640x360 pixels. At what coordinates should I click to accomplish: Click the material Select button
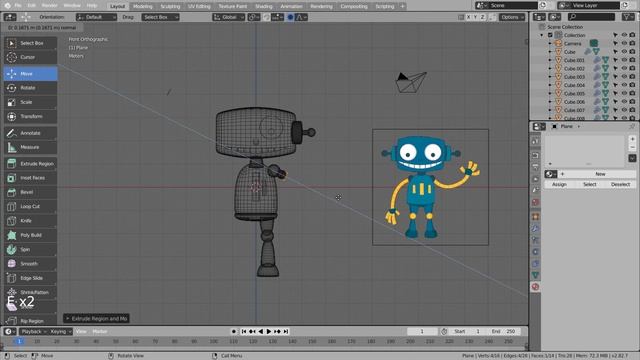pos(589,184)
